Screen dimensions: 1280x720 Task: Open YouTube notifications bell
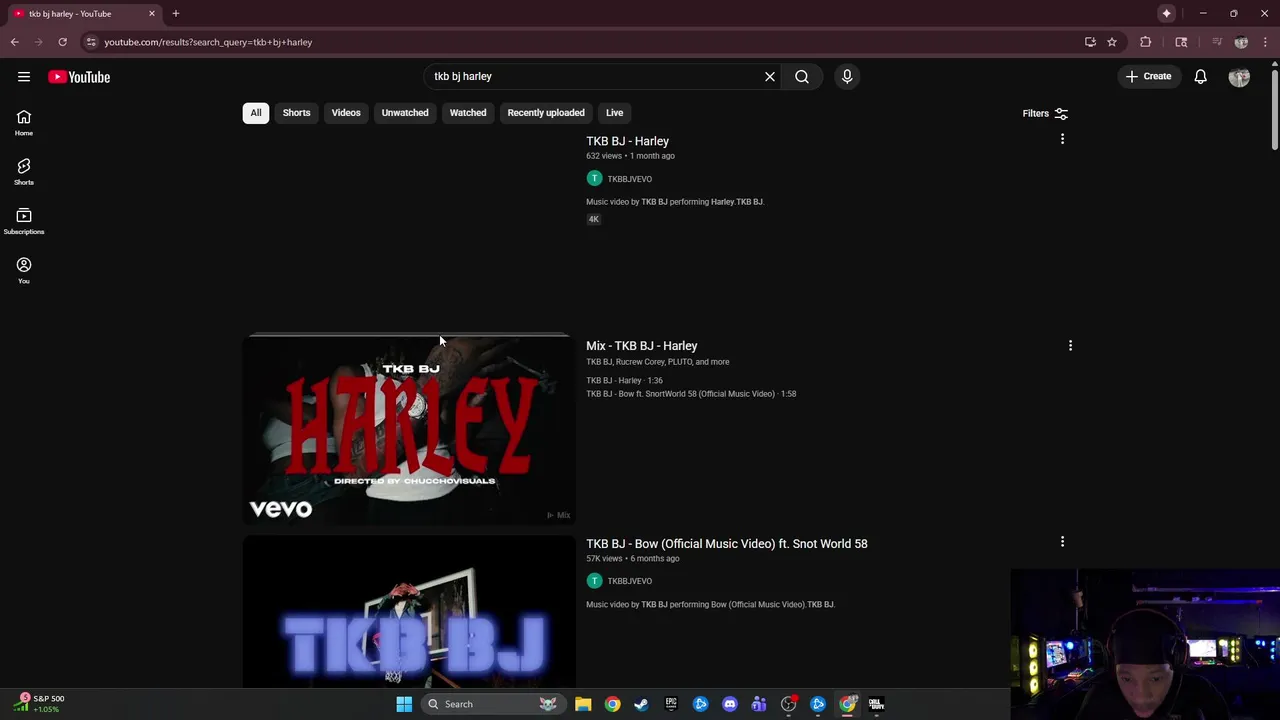point(1201,76)
